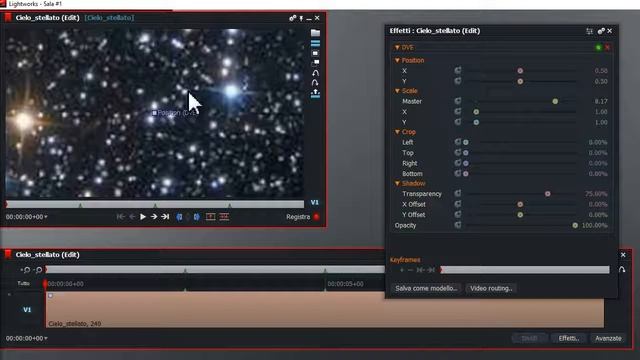Play the viewer clip
The width and height of the screenshot is (640, 360).
143,217
